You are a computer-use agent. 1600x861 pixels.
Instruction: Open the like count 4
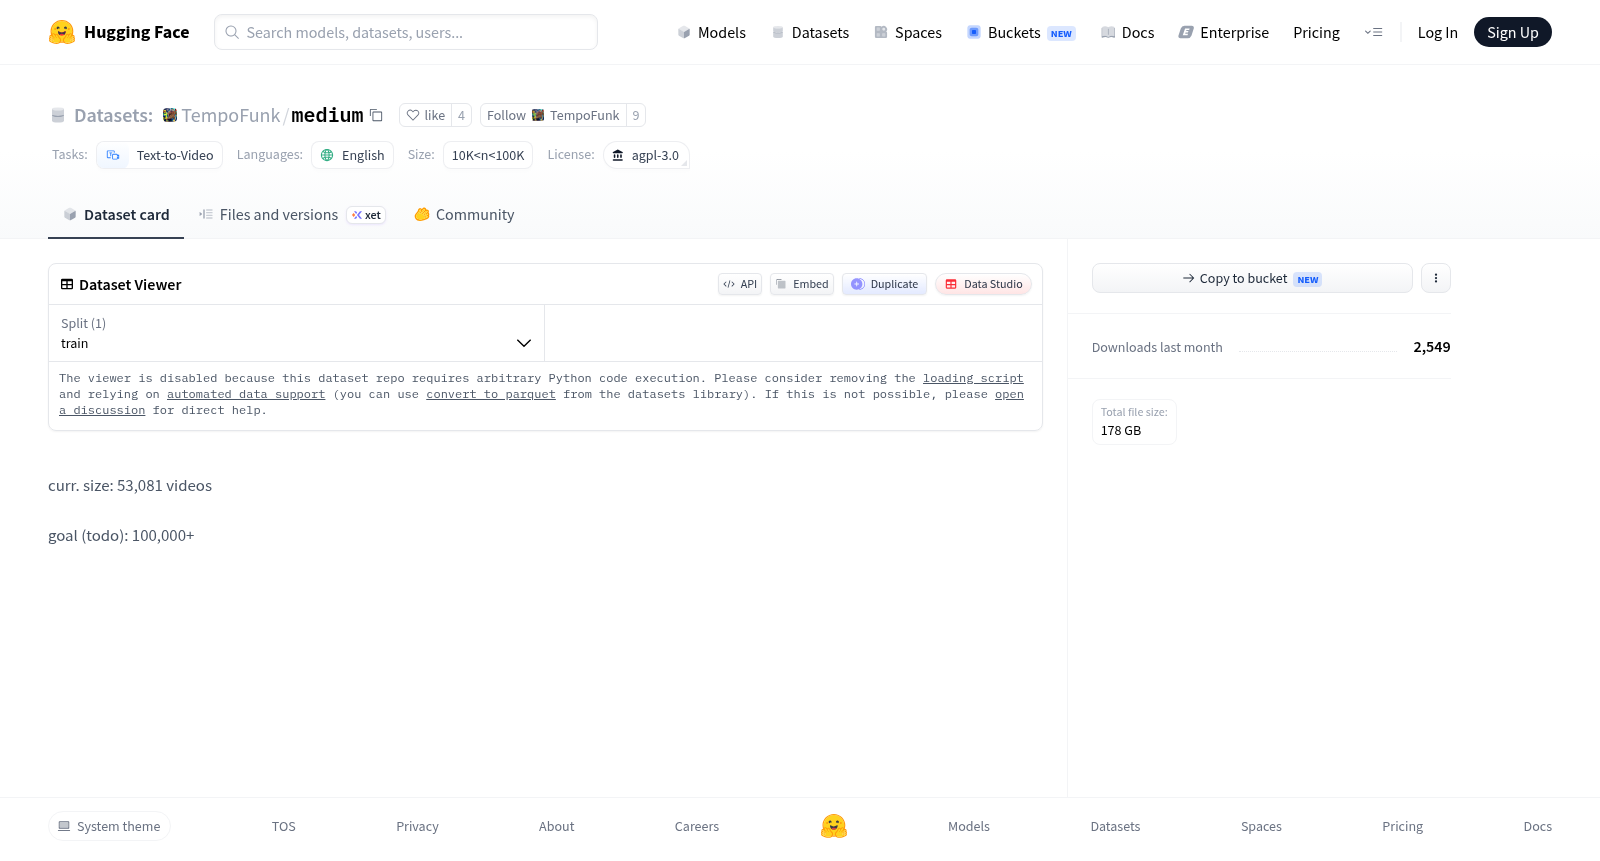pos(461,115)
